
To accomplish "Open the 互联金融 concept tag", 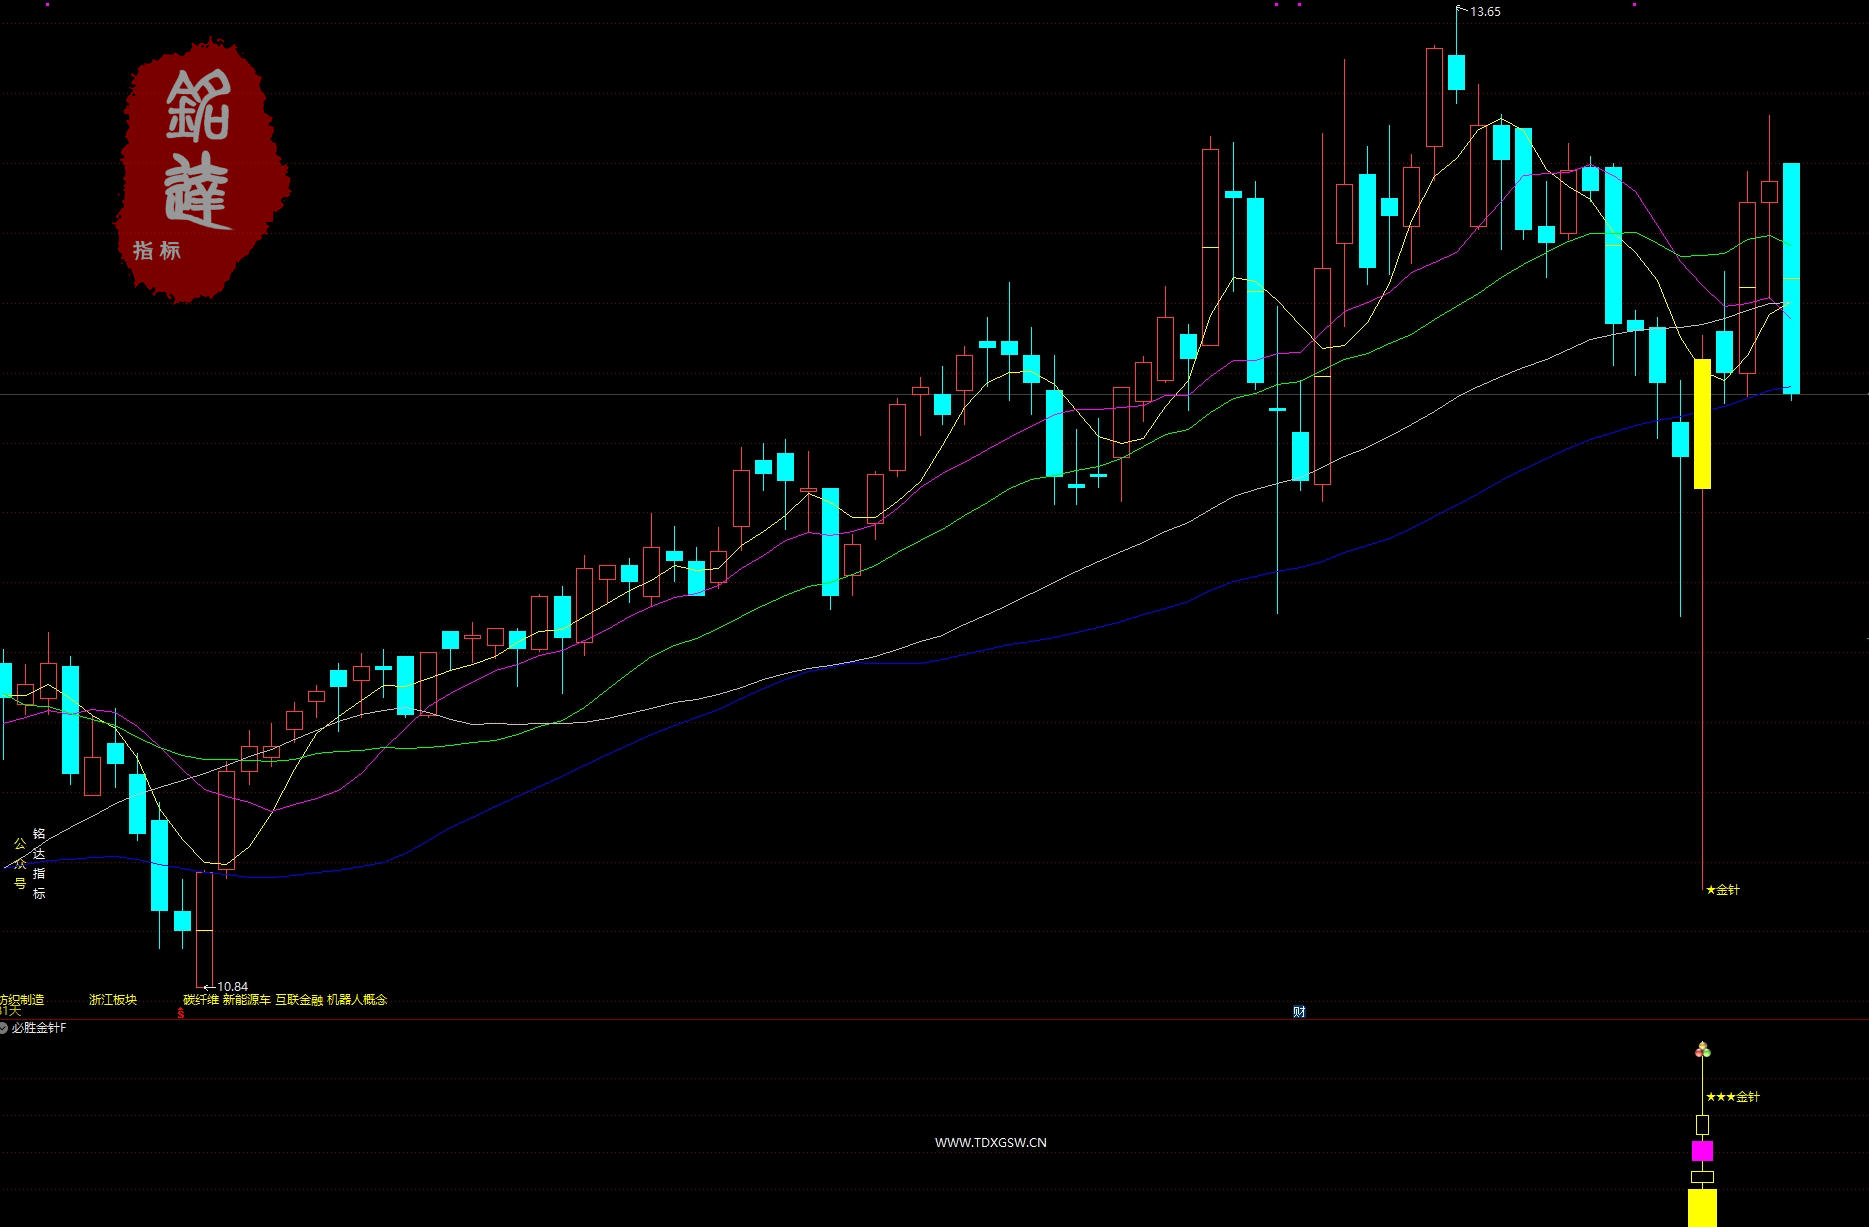I will (x=299, y=1000).
